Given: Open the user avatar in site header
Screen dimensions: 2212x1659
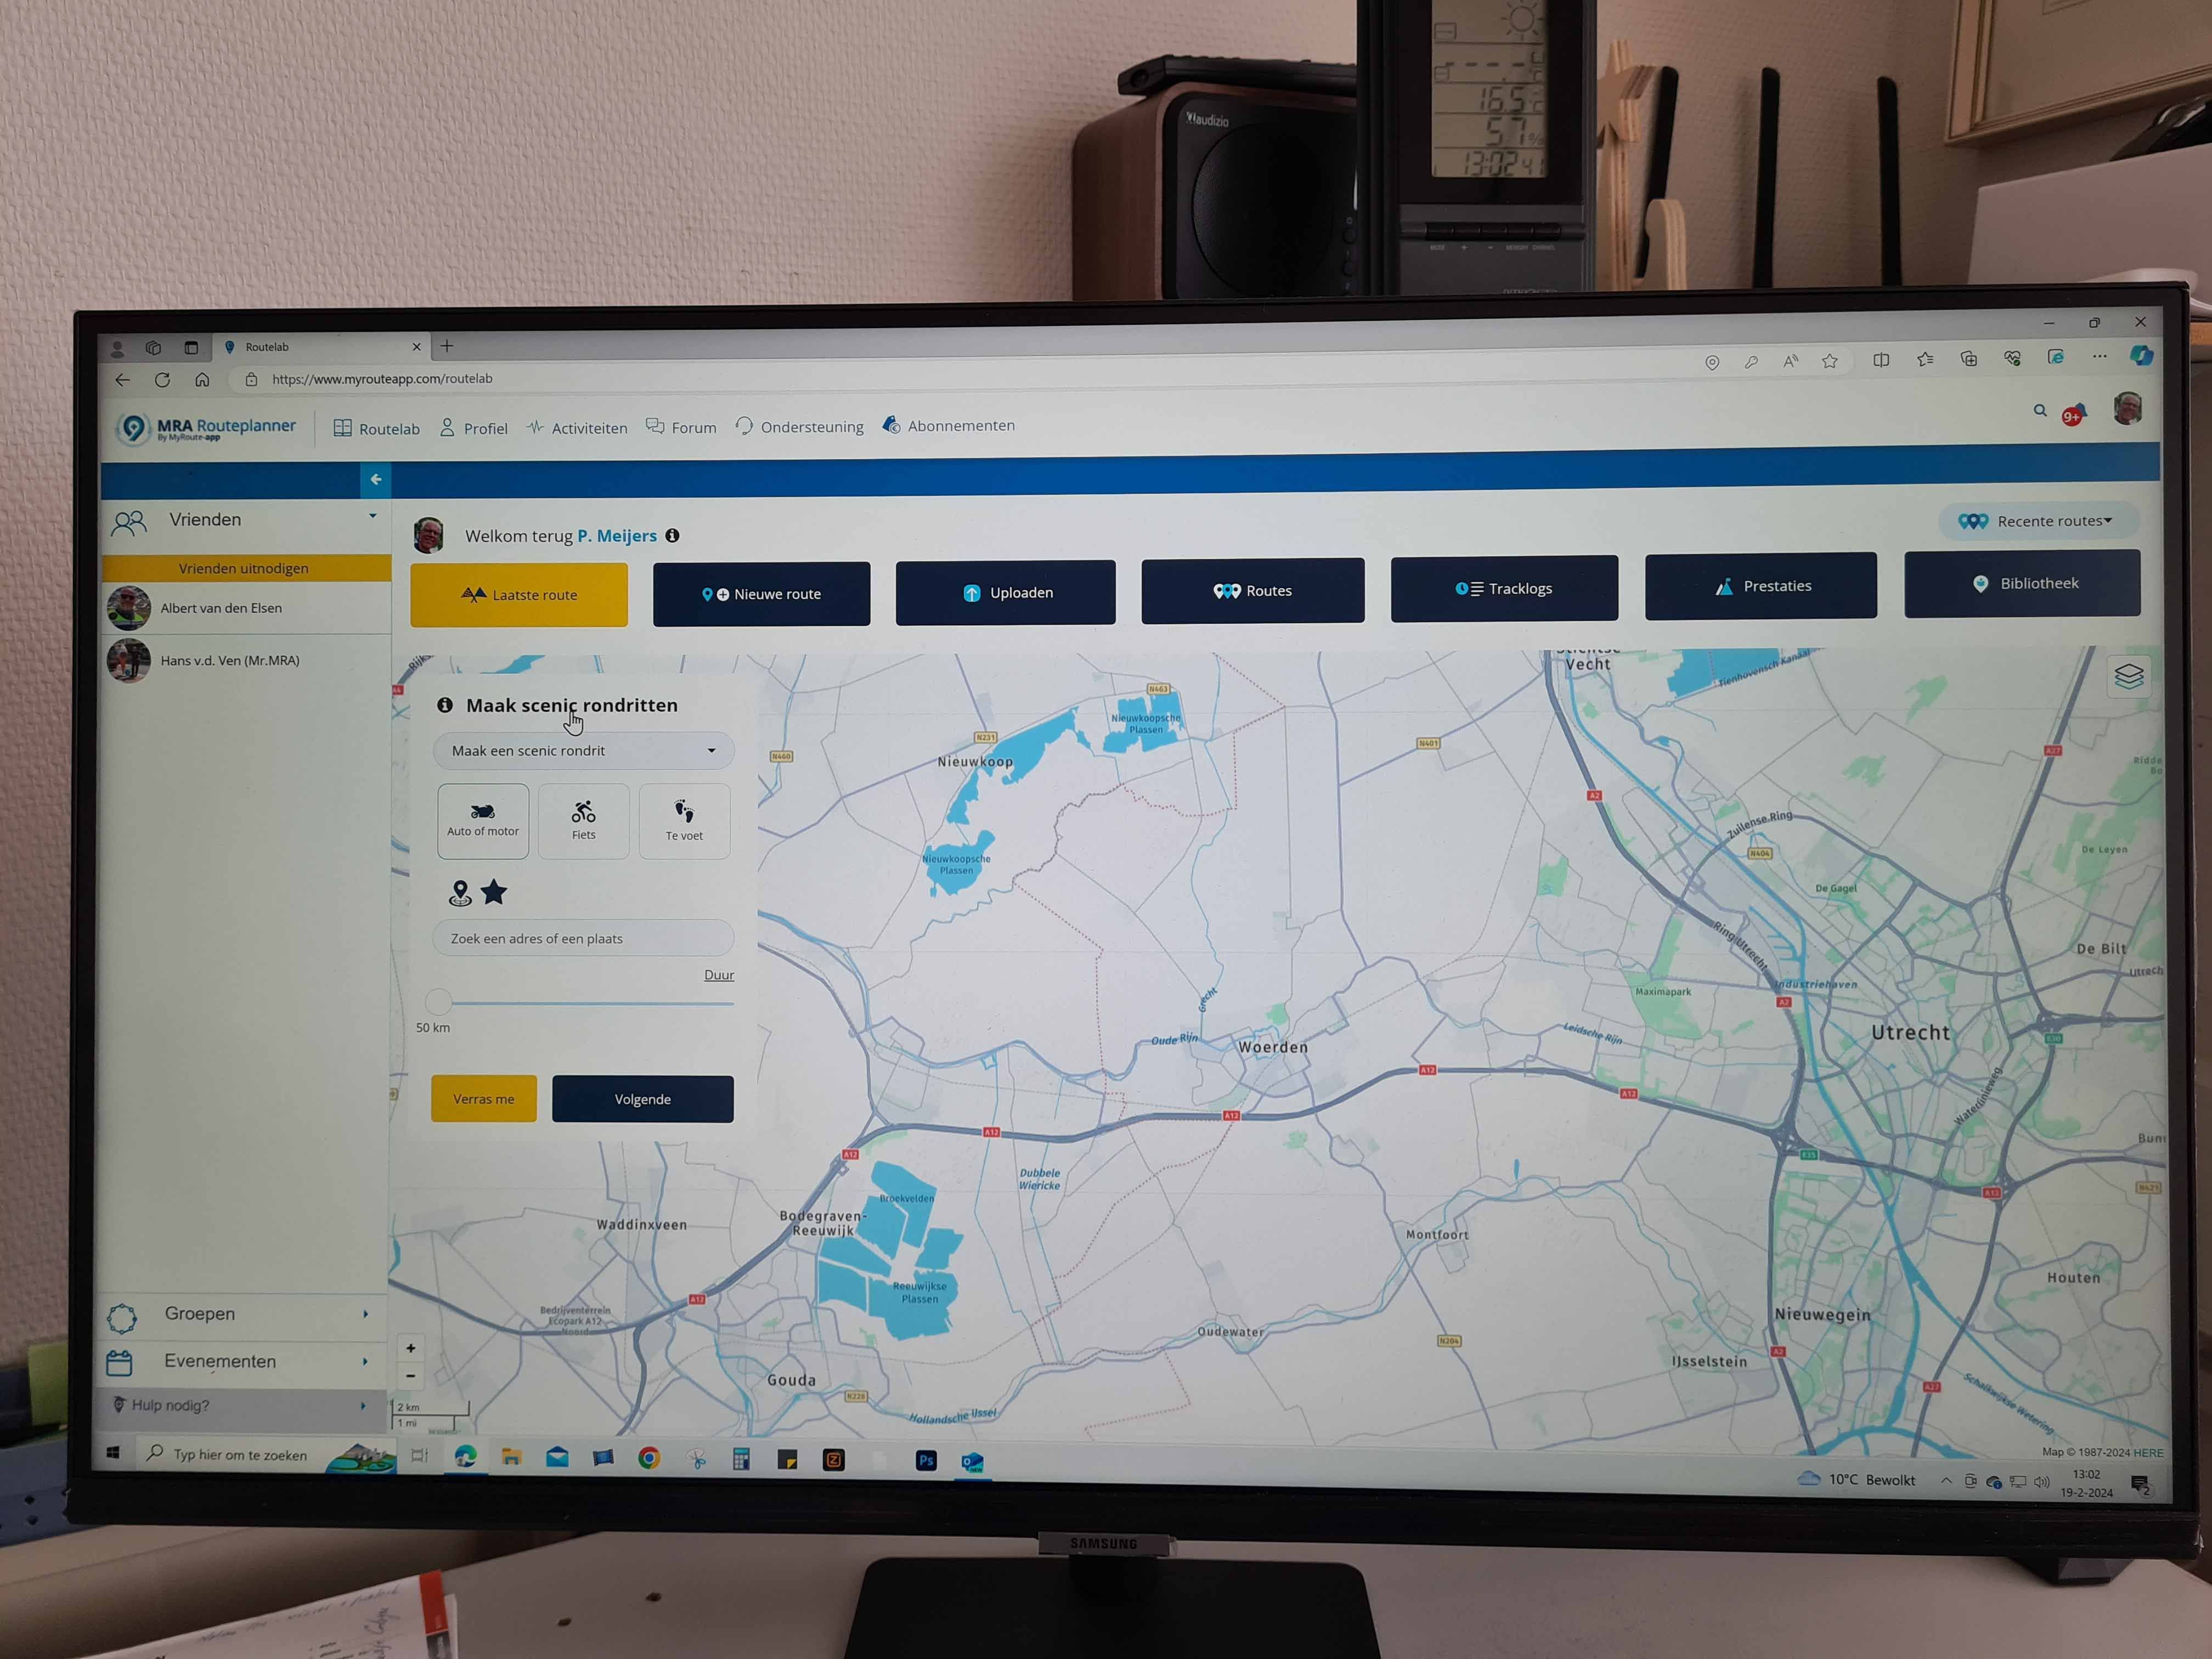Looking at the screenshot, I should pos(2127,408).
